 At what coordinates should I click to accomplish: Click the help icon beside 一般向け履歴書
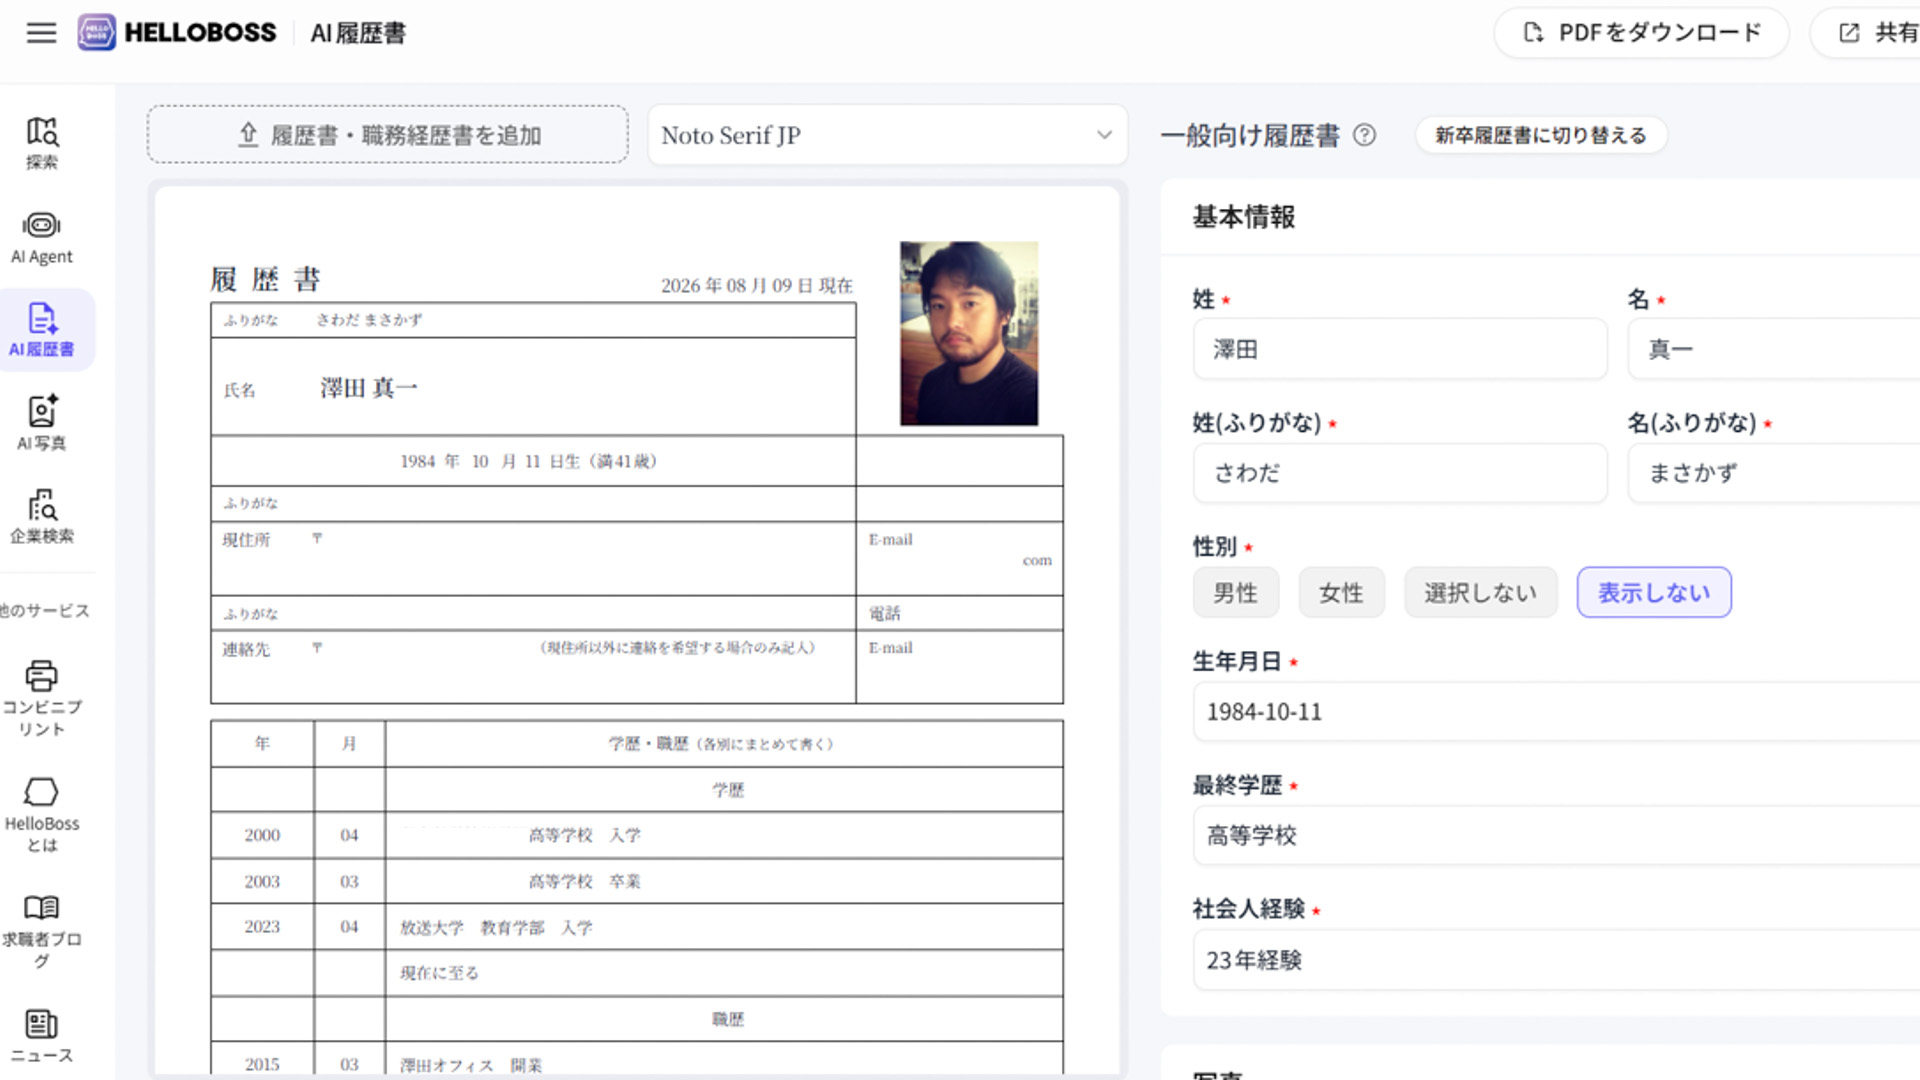tap(1364, 135)
